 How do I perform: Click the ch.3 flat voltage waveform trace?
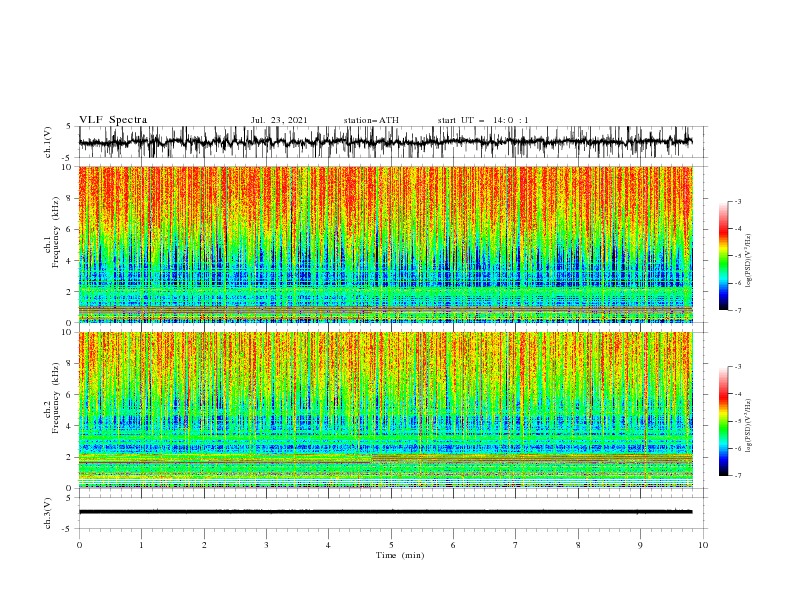point(385,512)
